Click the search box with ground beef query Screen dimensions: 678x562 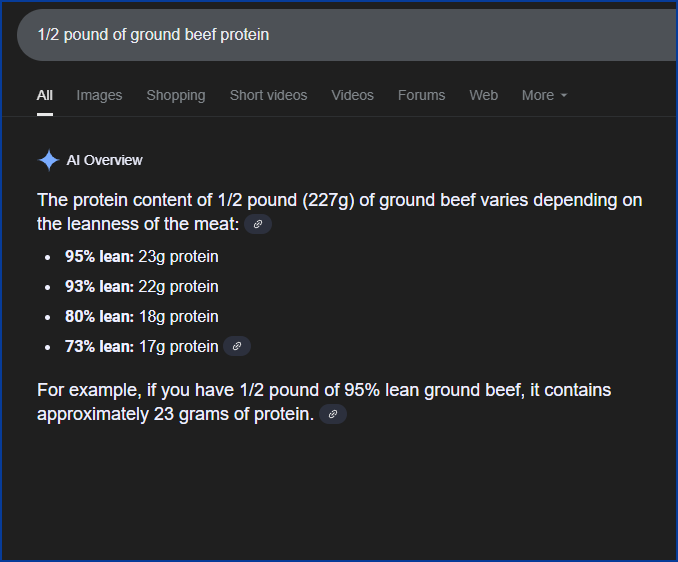pyautogui.click(x=347, y=35)
